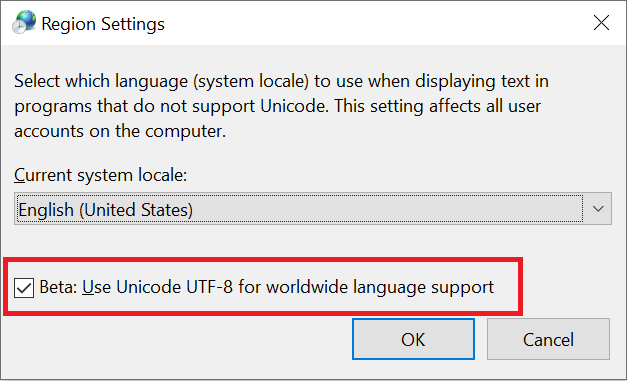Close the Region Settings dialog
Viewport: 627px width, 381px height.
coord(601,23)
